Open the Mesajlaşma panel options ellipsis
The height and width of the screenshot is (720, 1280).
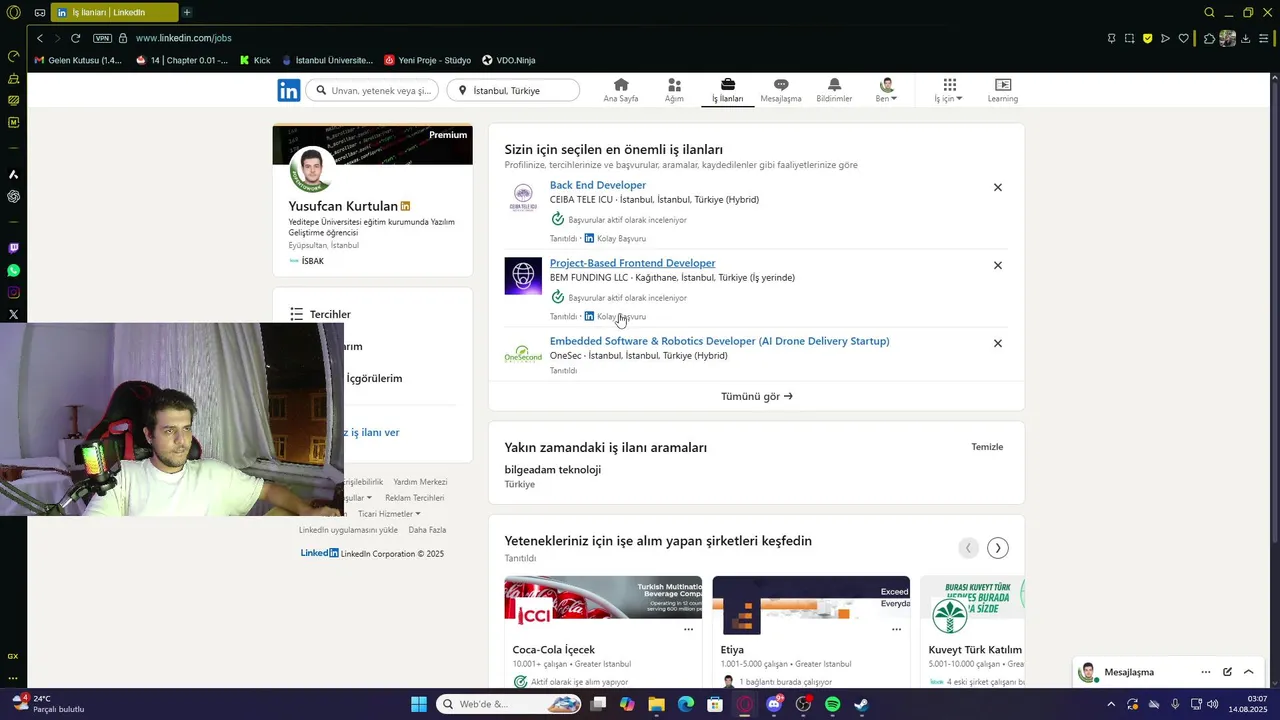pyautogui.click(x=1206, y=672)
